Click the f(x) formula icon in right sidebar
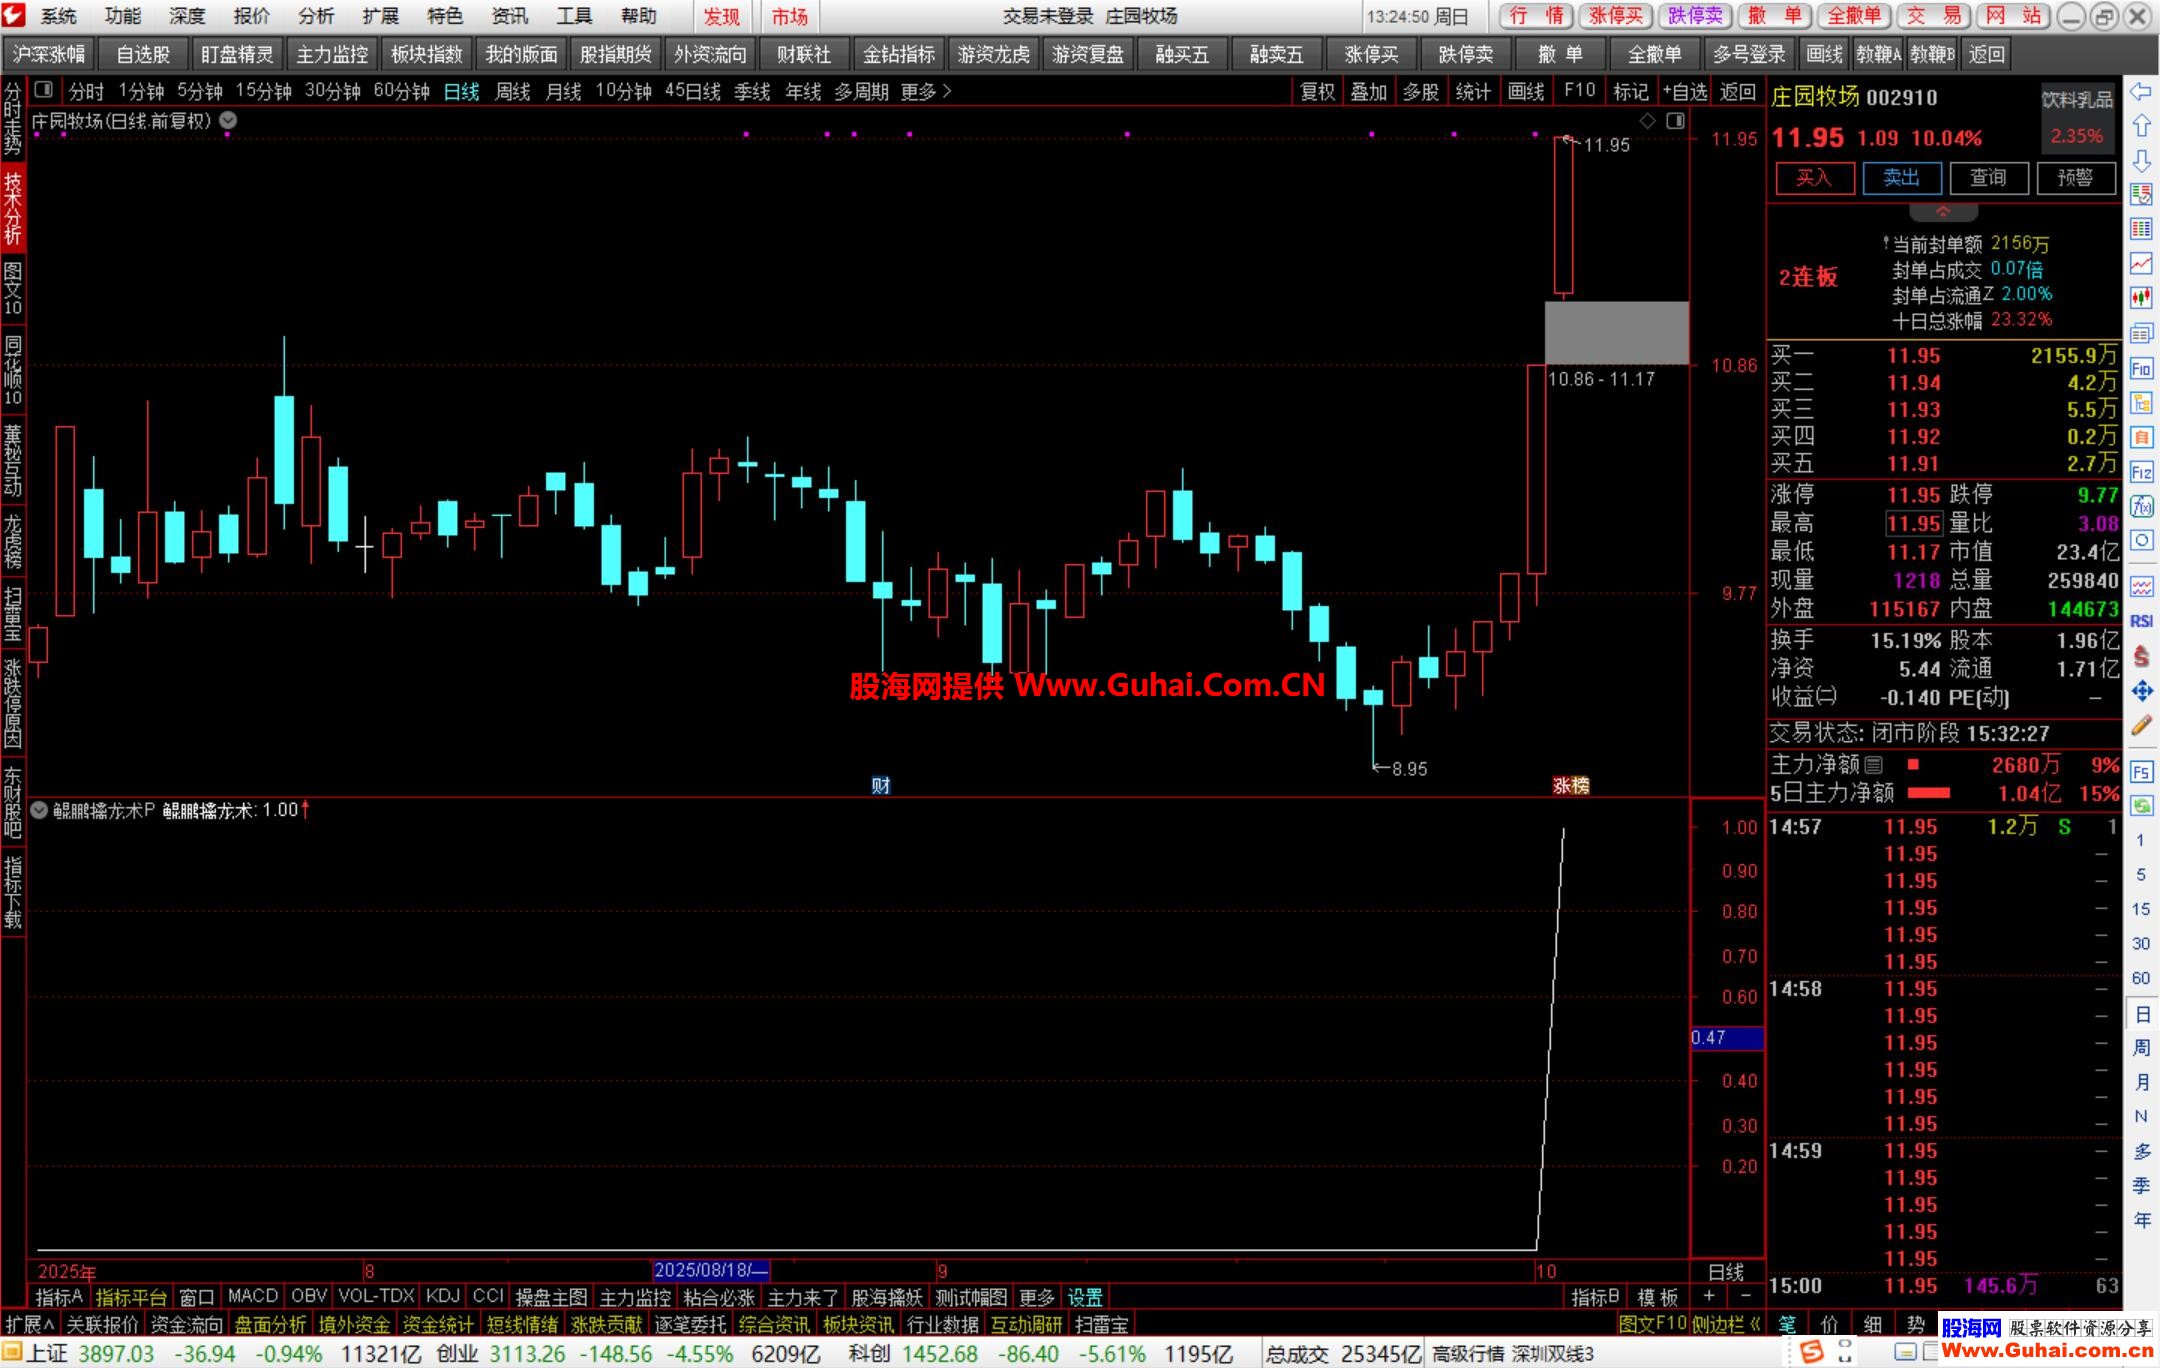The image size is (2160, 1368). point(2141,506)
